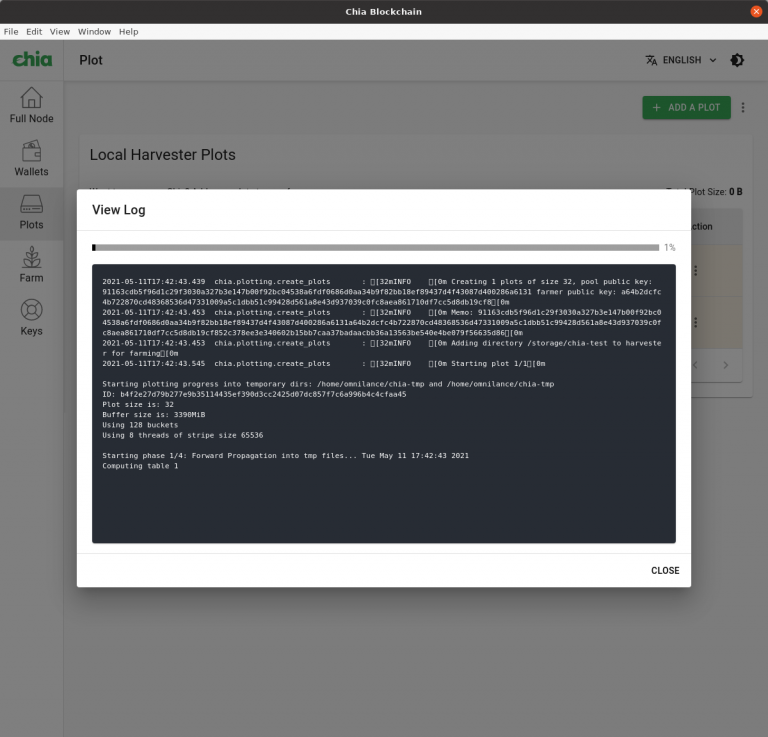Click the Chia logo in sidebar
Screen dimensions: 768x737
32,60
